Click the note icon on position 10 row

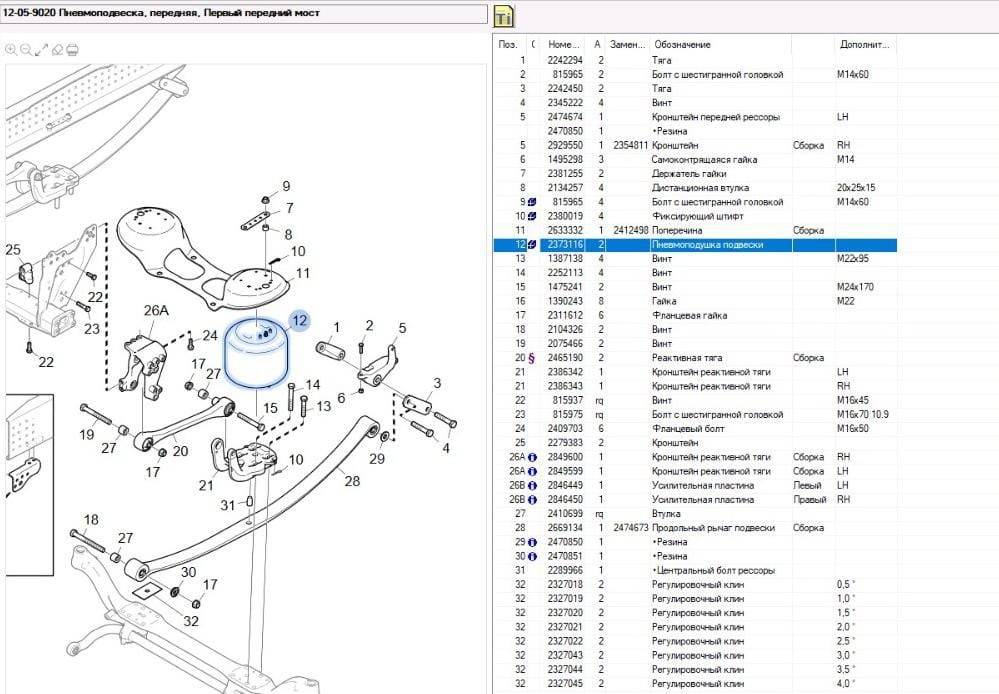(532, 216)
